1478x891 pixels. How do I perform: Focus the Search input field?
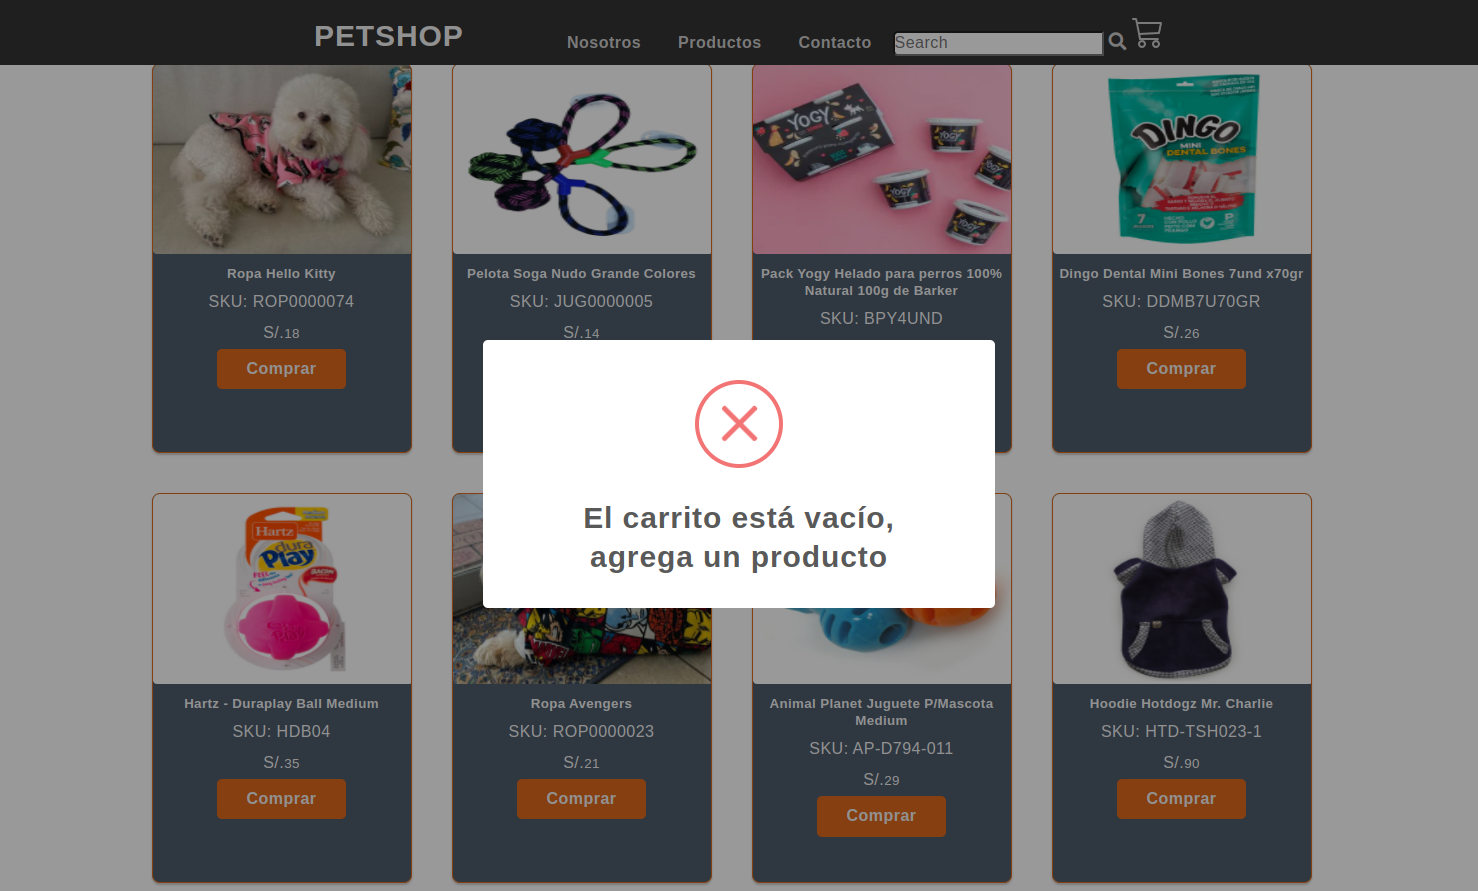998,43
